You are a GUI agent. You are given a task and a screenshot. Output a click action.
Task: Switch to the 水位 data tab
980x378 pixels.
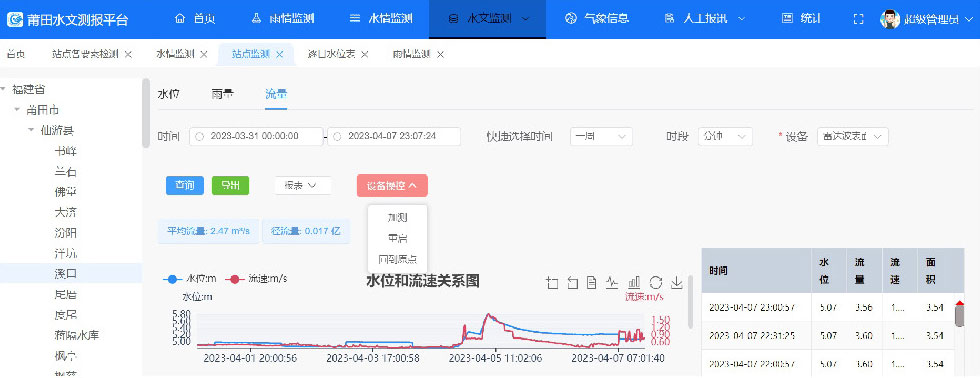[168, 94]
